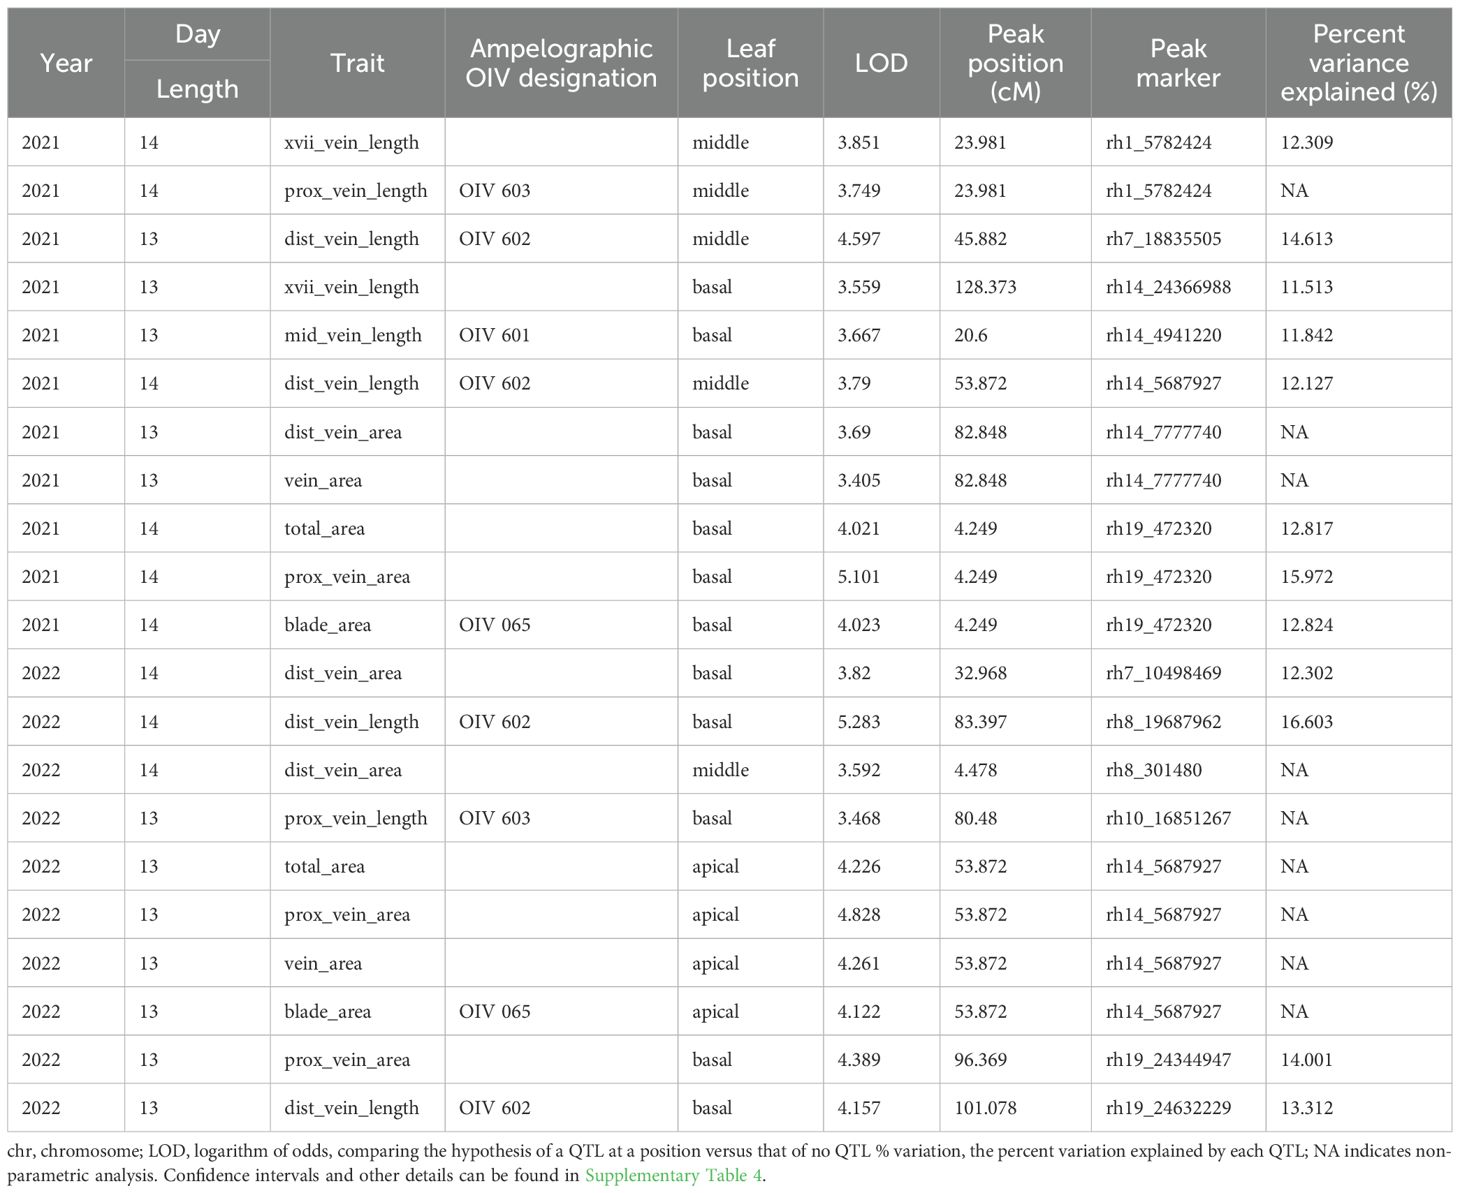The width and height of the screenshot is (1460, 1193).
Task: Open the Supplementary Table 4 link
Action: click(675, 1175)
